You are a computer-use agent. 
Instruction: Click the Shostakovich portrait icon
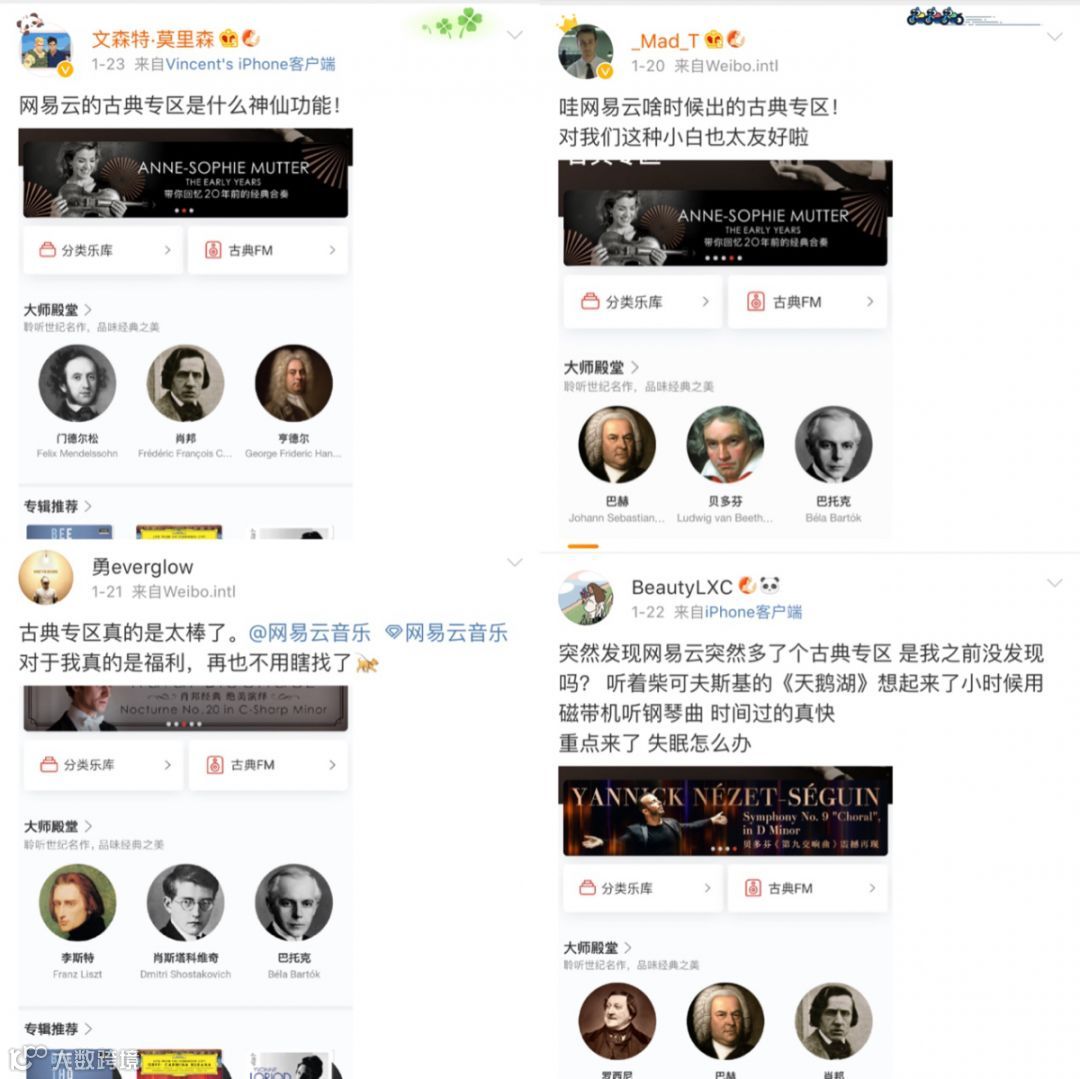185,902
